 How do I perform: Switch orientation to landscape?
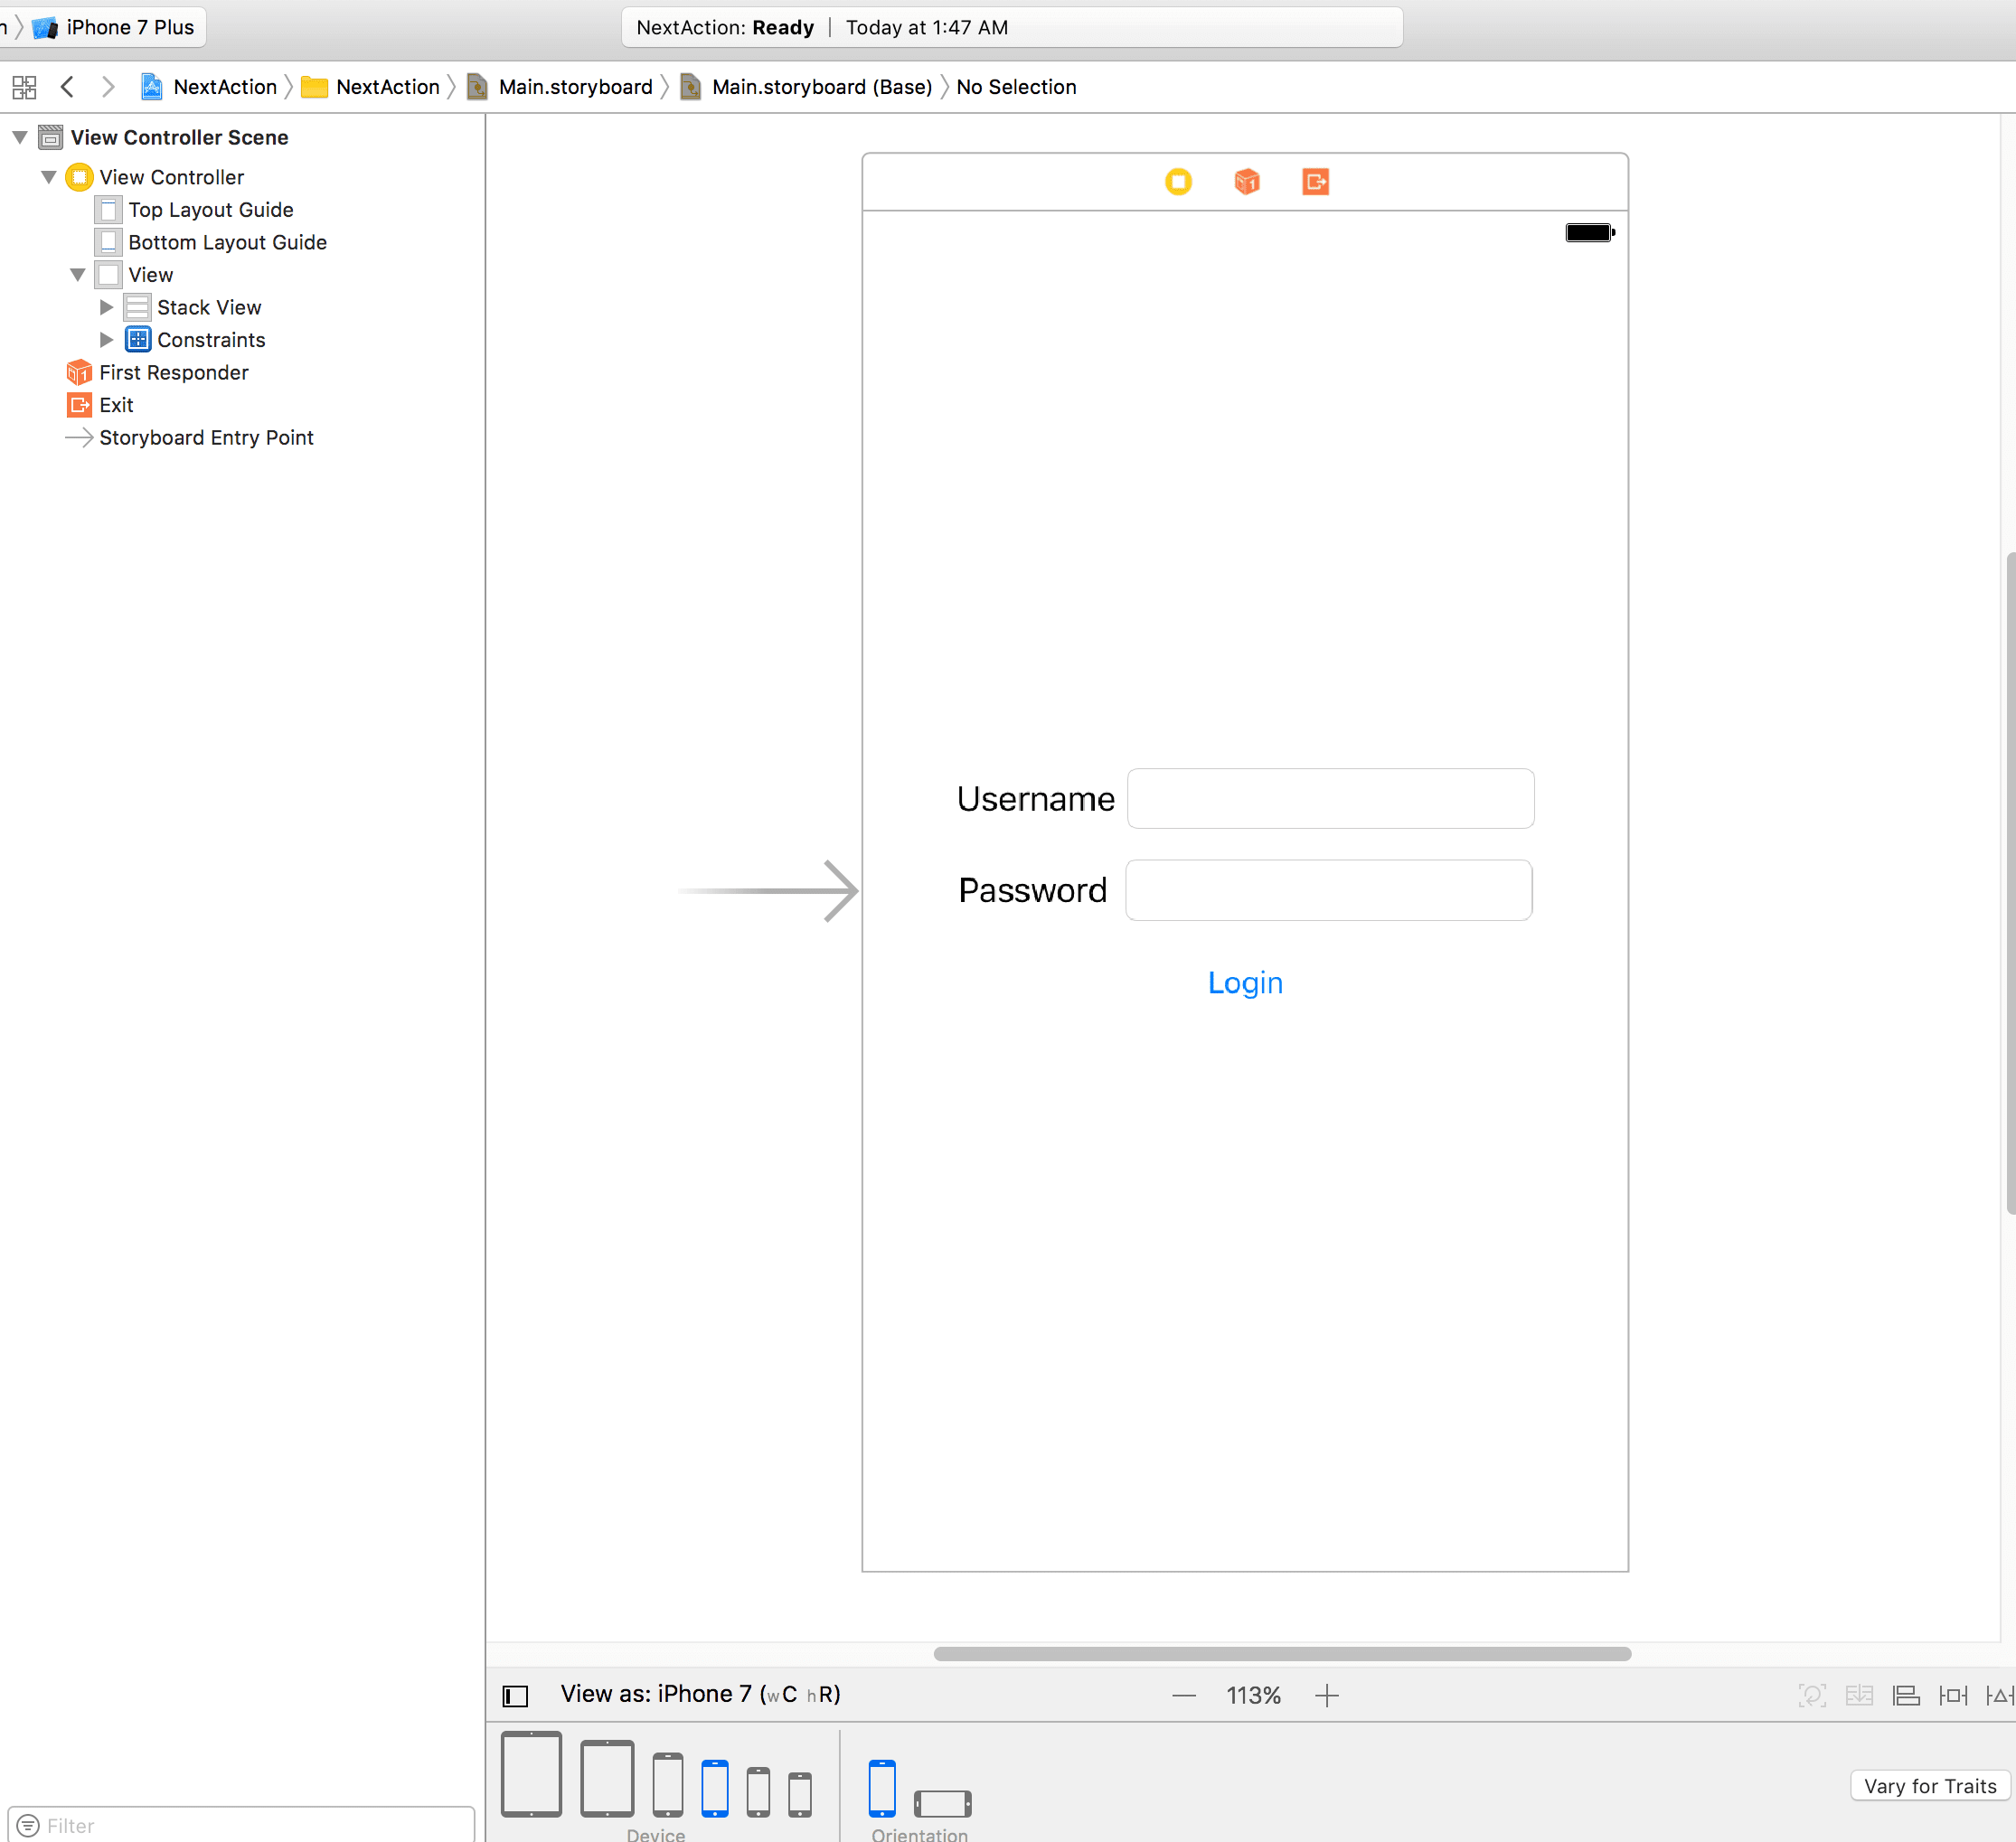942,1803
